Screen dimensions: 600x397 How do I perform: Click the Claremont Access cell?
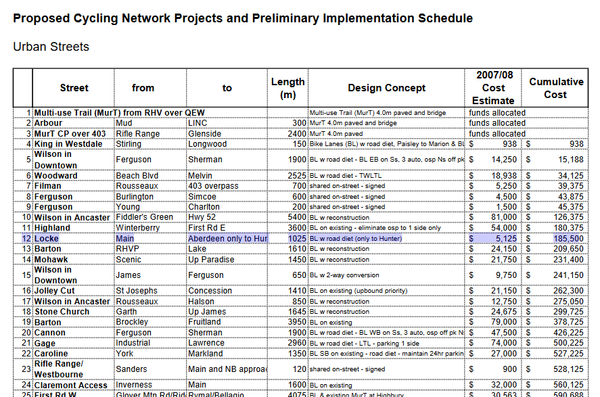click(73, 385)
